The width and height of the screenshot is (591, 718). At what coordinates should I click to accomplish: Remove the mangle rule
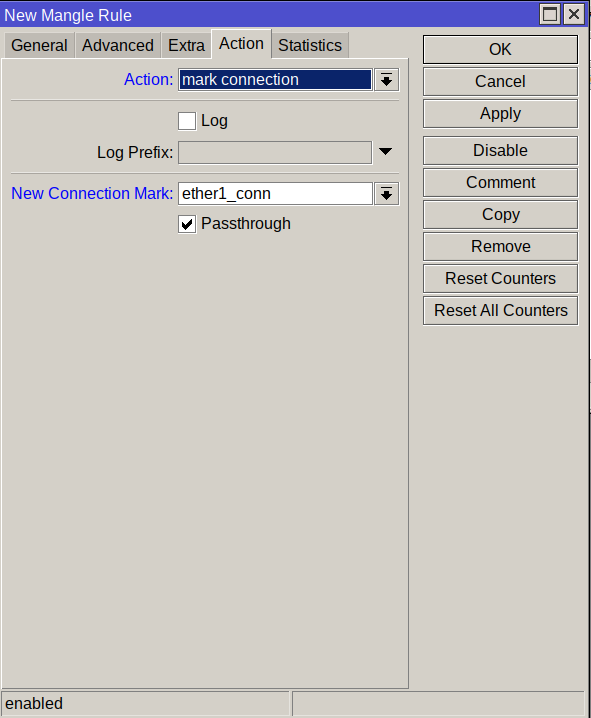(500, 246)
